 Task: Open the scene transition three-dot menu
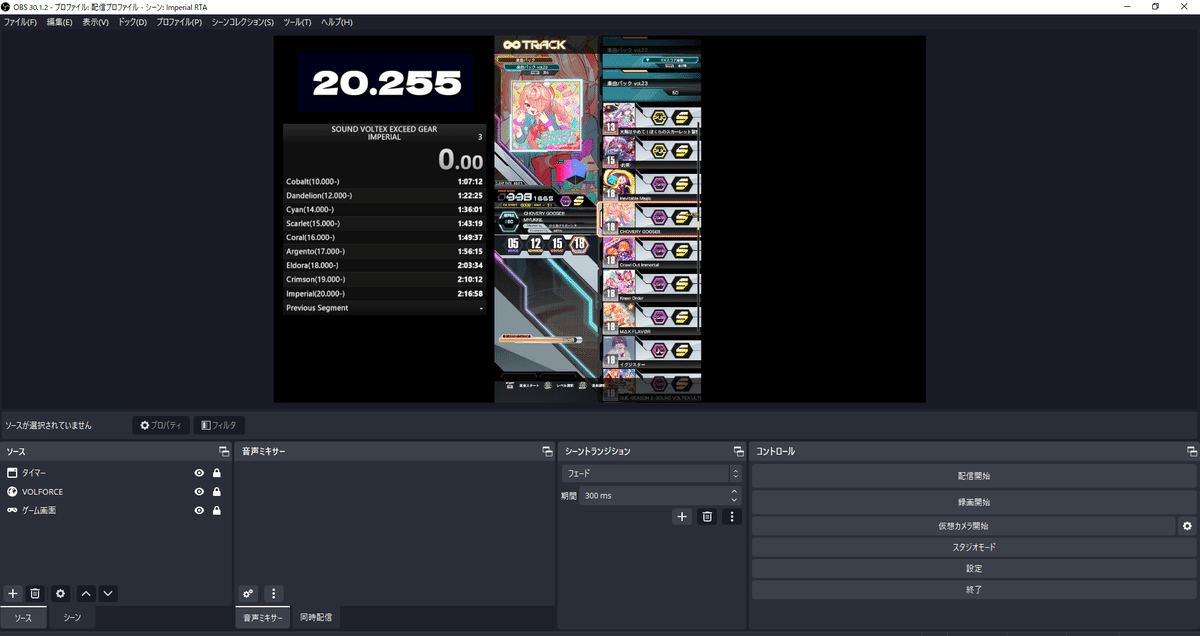tap(733, 516)
